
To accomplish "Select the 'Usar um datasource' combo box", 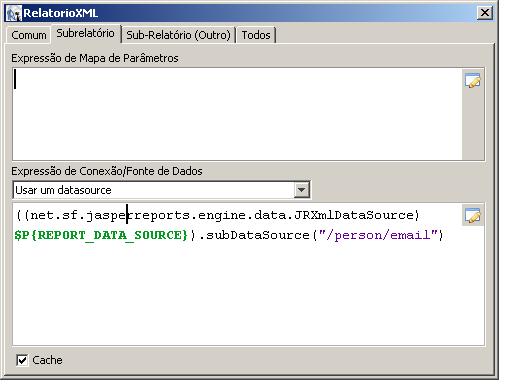I will coord(161,190).
